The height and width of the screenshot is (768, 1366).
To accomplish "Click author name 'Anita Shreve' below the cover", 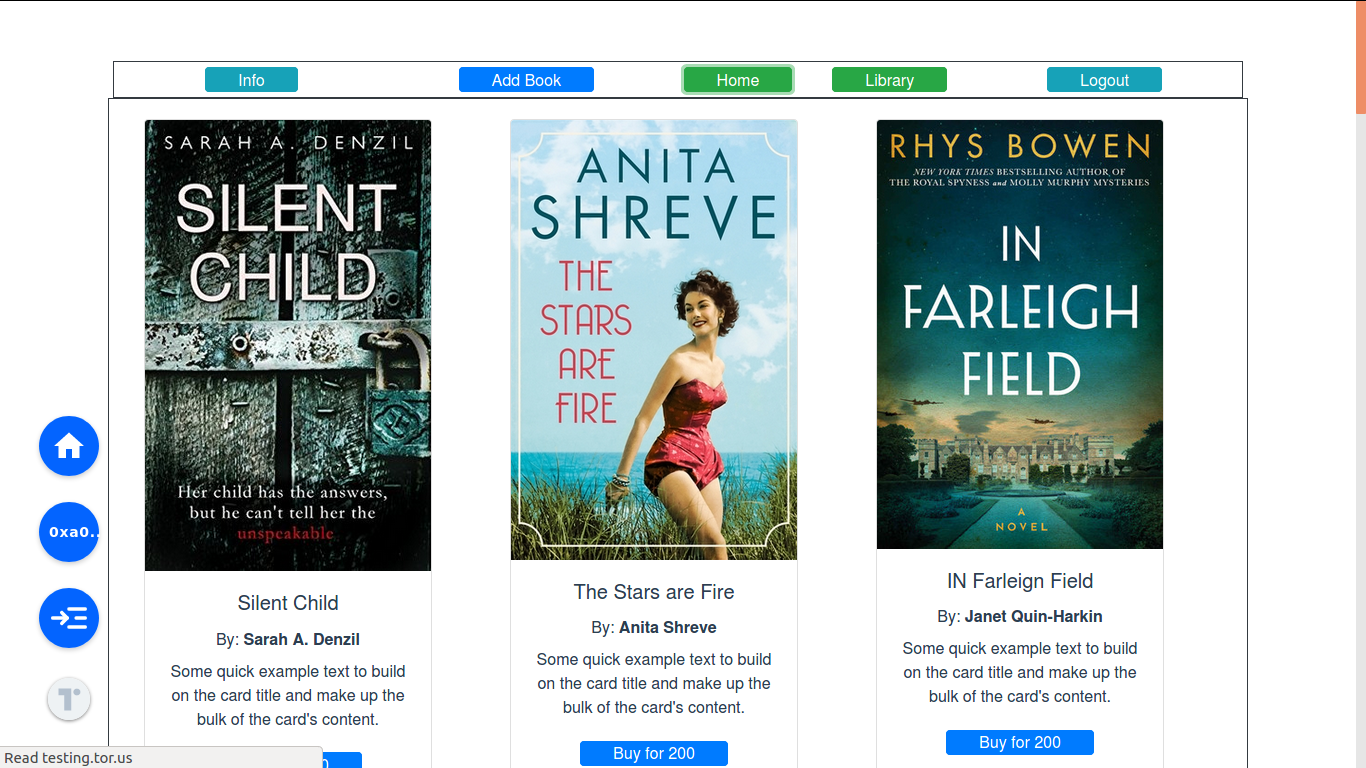I will click(x=668, y=628).
